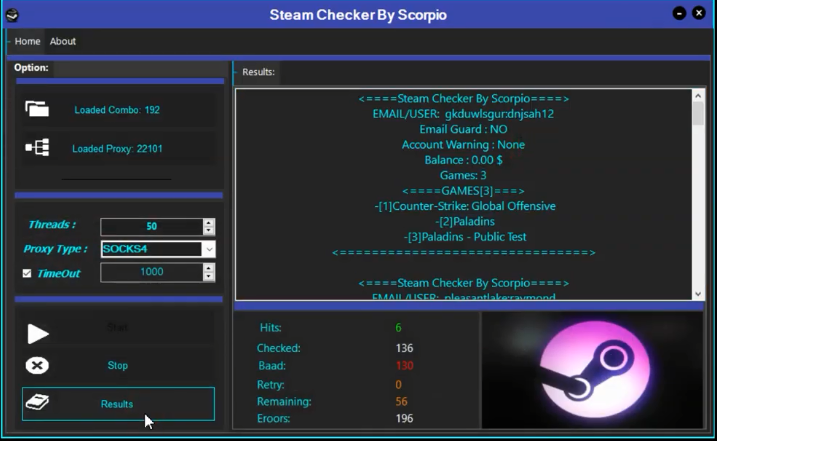Screen dimensions: 819x460
Task: Click the play triangle icon
Action: [x=38, y=334]
